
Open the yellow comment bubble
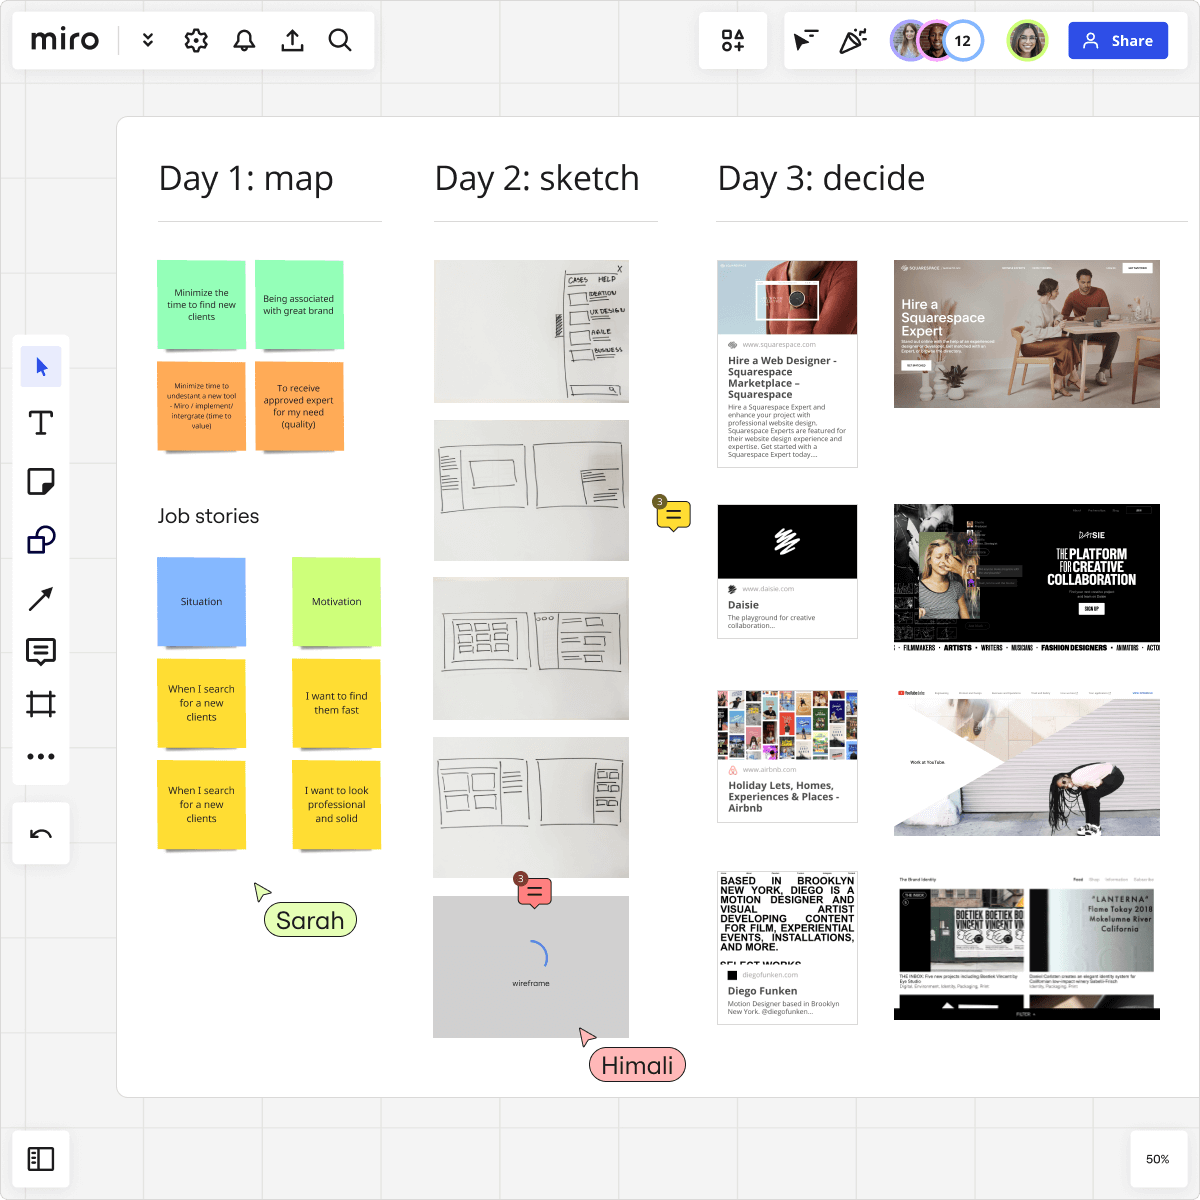(x=673, y=515)
